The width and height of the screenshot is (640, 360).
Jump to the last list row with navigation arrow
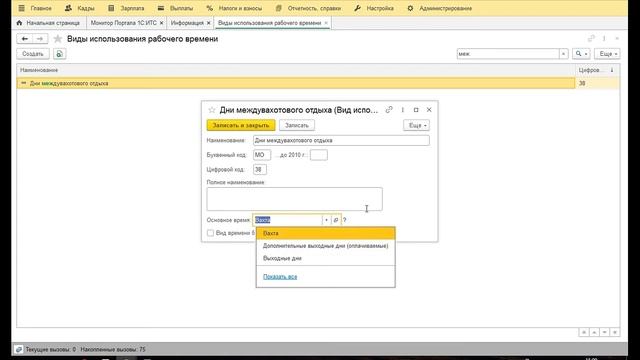tap(615, 332)
